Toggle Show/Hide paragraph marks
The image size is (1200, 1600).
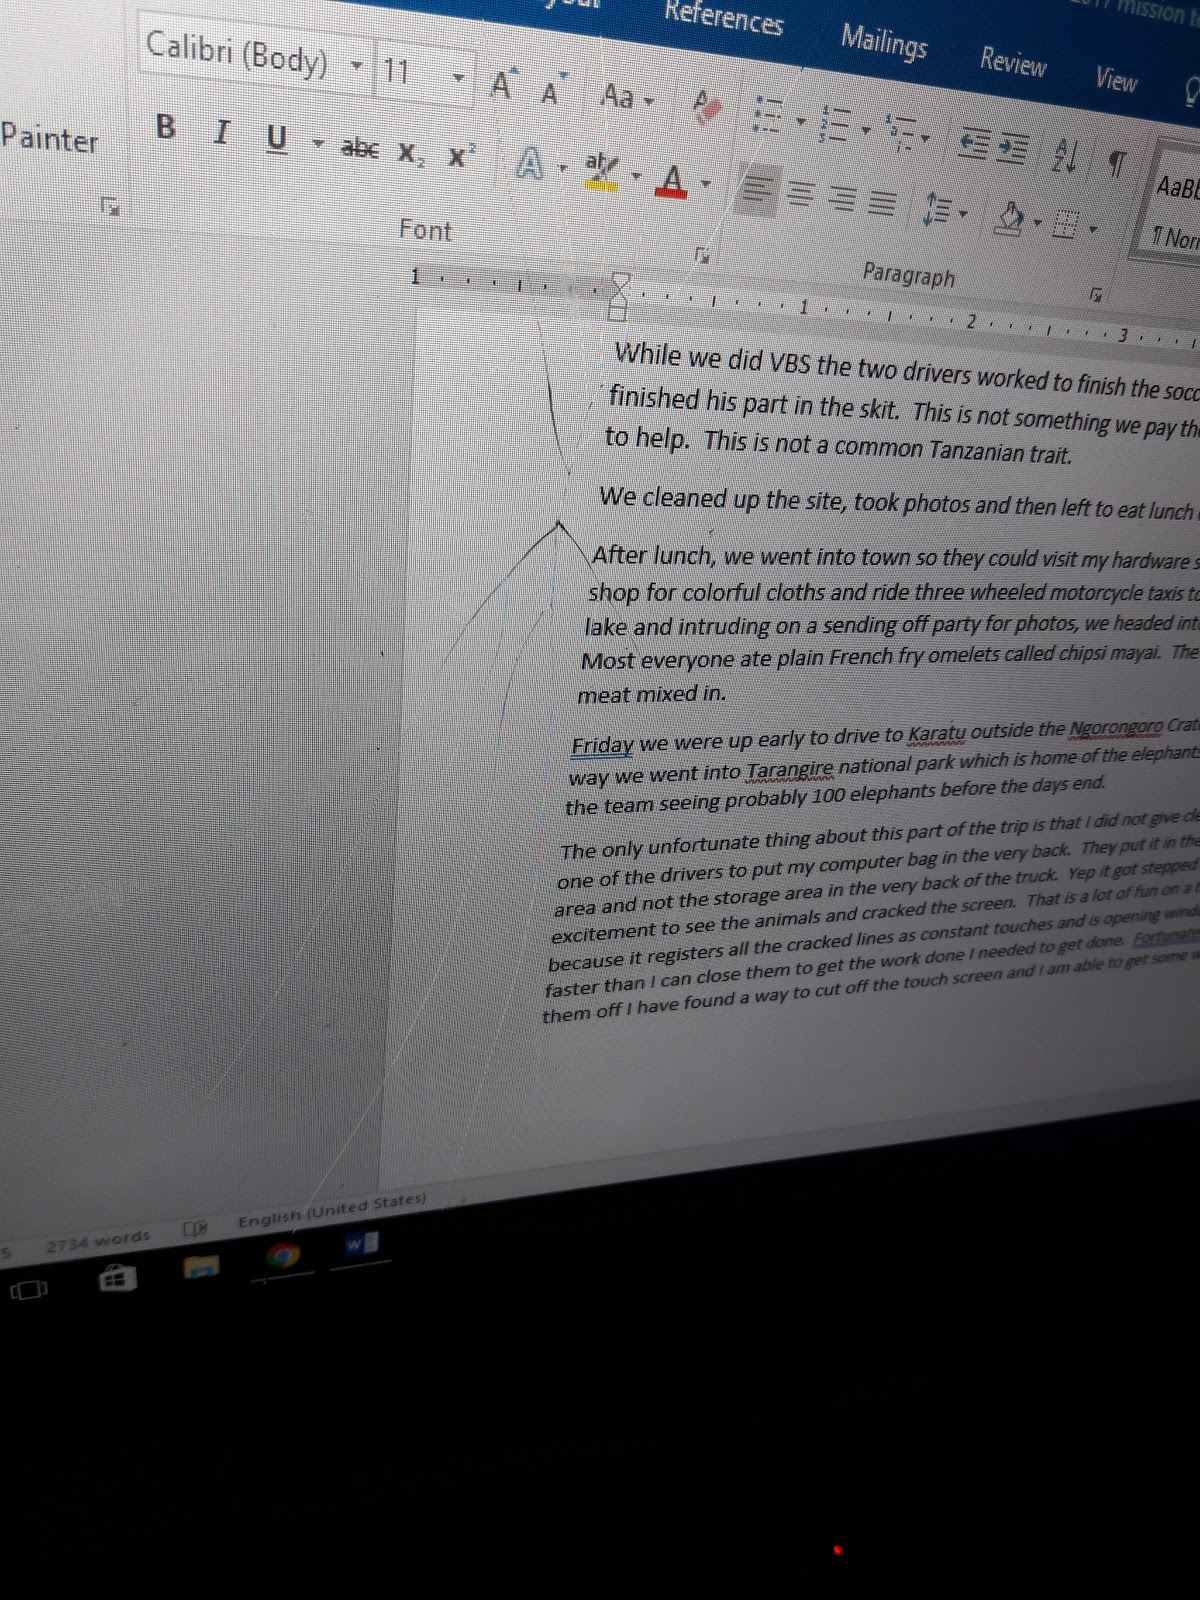coord(1117,161)
